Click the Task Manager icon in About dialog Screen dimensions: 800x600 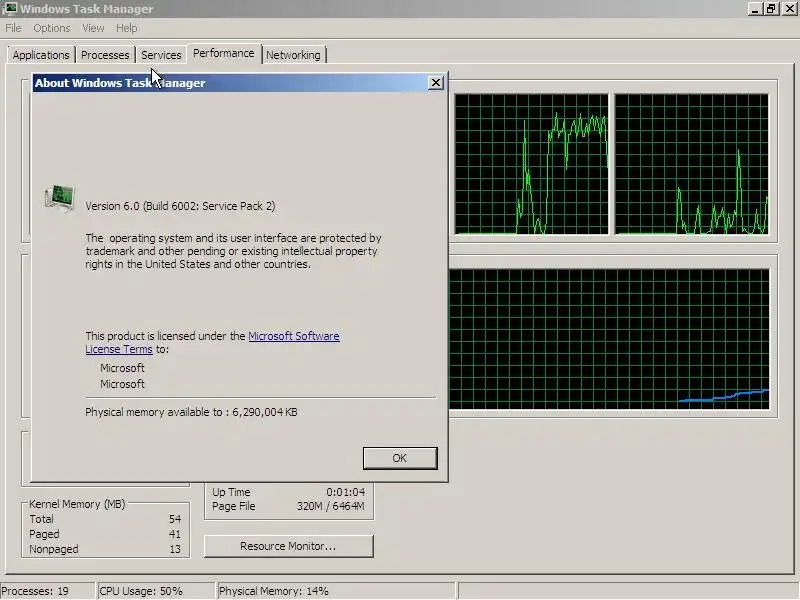(60, 198)
